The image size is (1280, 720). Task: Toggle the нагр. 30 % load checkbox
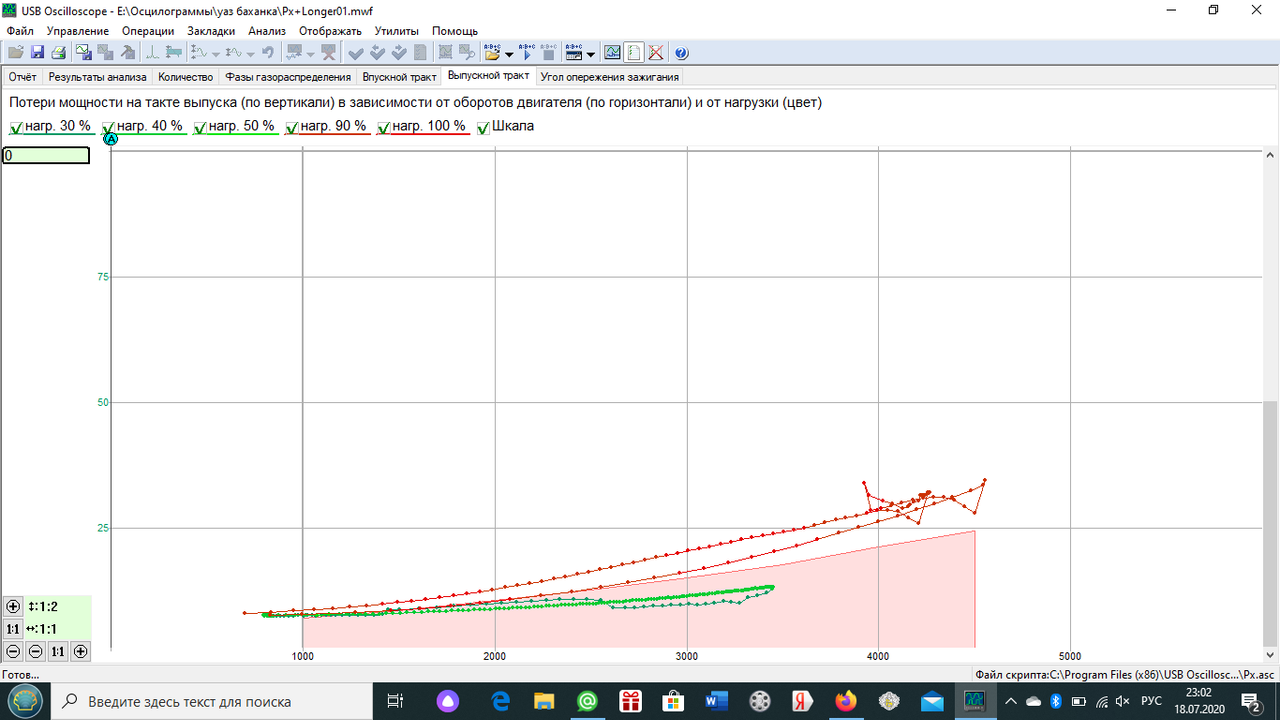click(16, 127)
